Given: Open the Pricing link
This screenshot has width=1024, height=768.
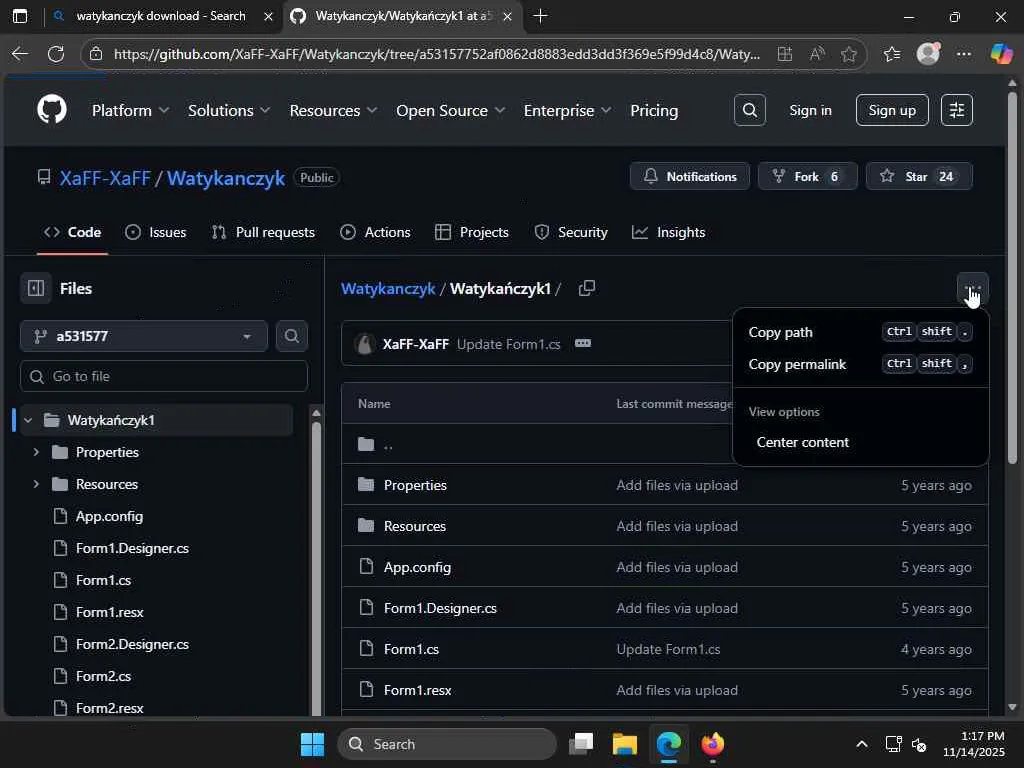Looking at the screenshot, I should (x=654, y=110).
